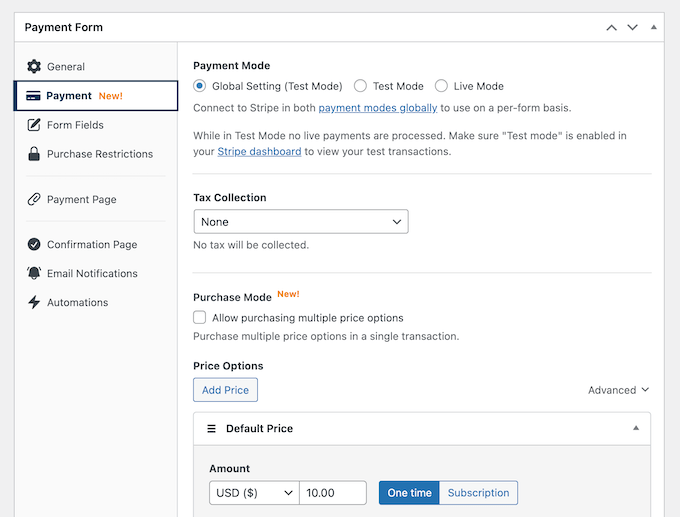Screen dimensions: 680x517
Task: Select the One time payment button
Action: point(409,493)
